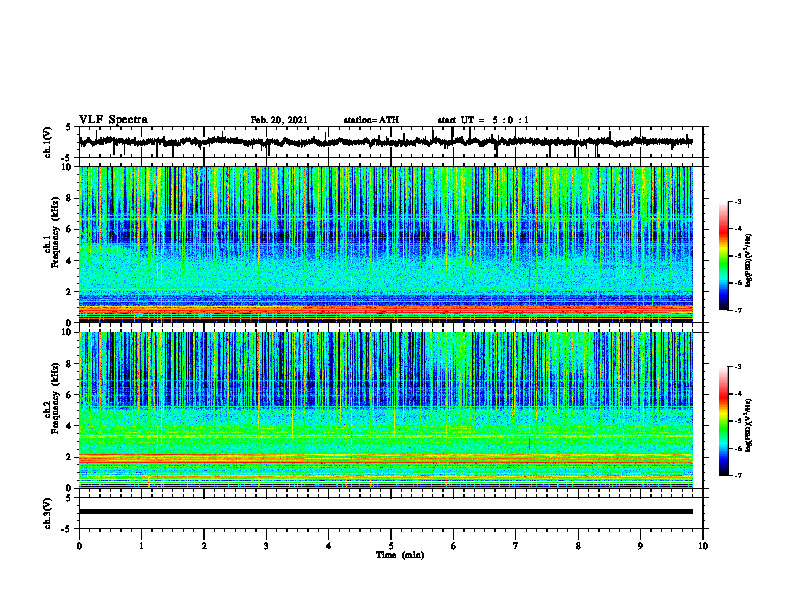
Task: Click the "ch.1(V)" waveform axis label
Action: (x=48, y=142)
